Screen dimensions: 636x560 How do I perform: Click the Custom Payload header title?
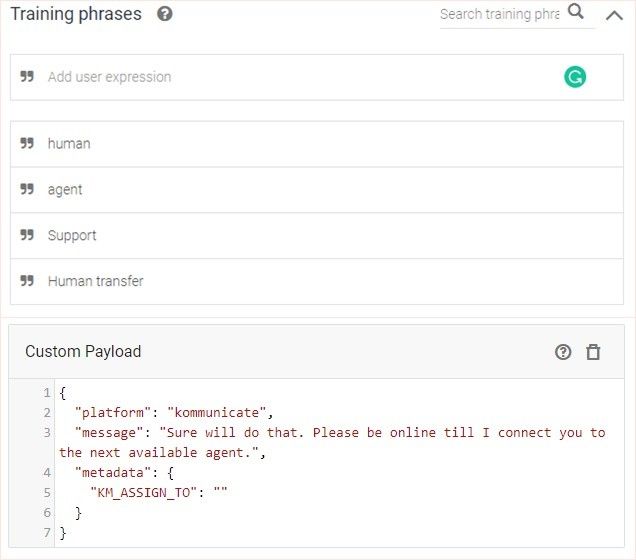[83, 352]
